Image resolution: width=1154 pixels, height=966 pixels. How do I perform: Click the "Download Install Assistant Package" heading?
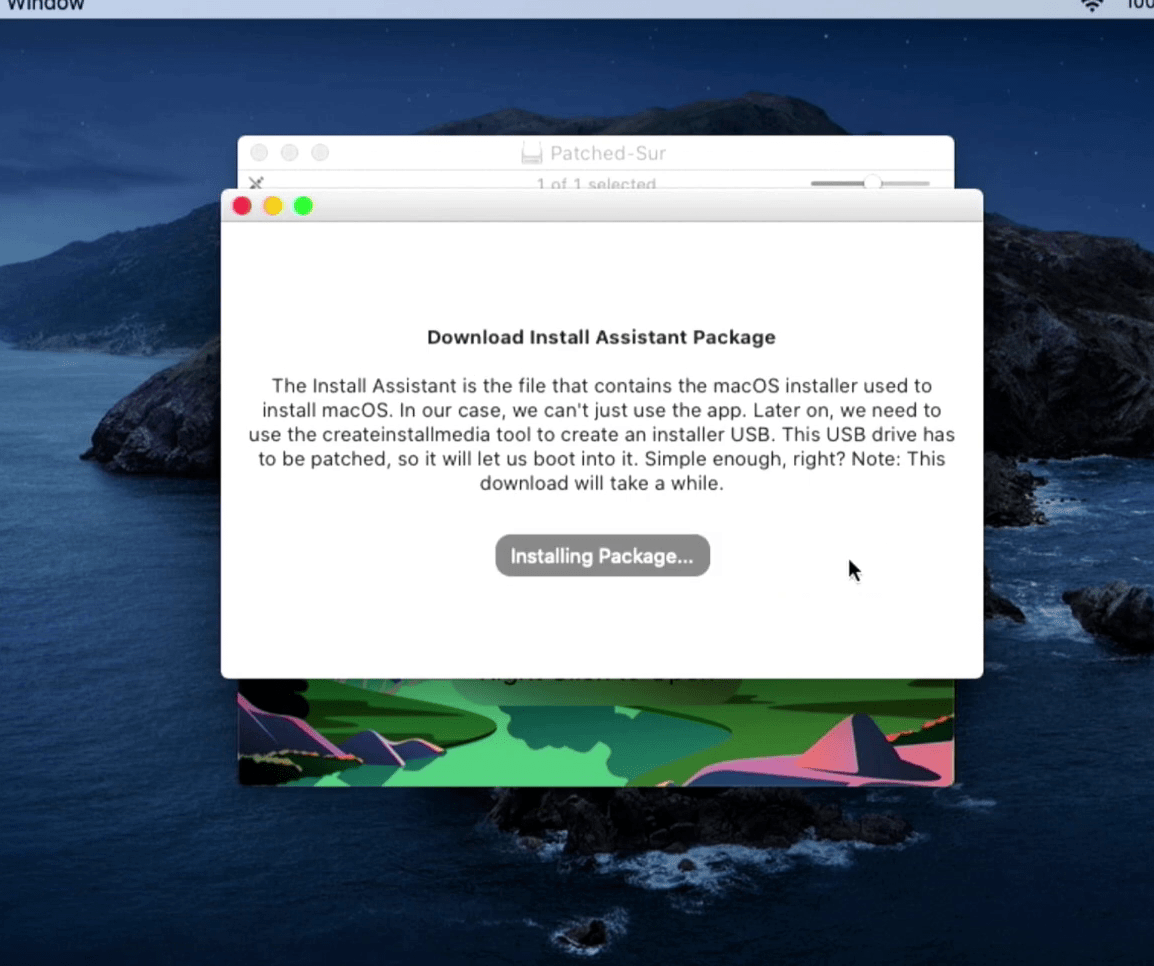(x=601, y=337)
